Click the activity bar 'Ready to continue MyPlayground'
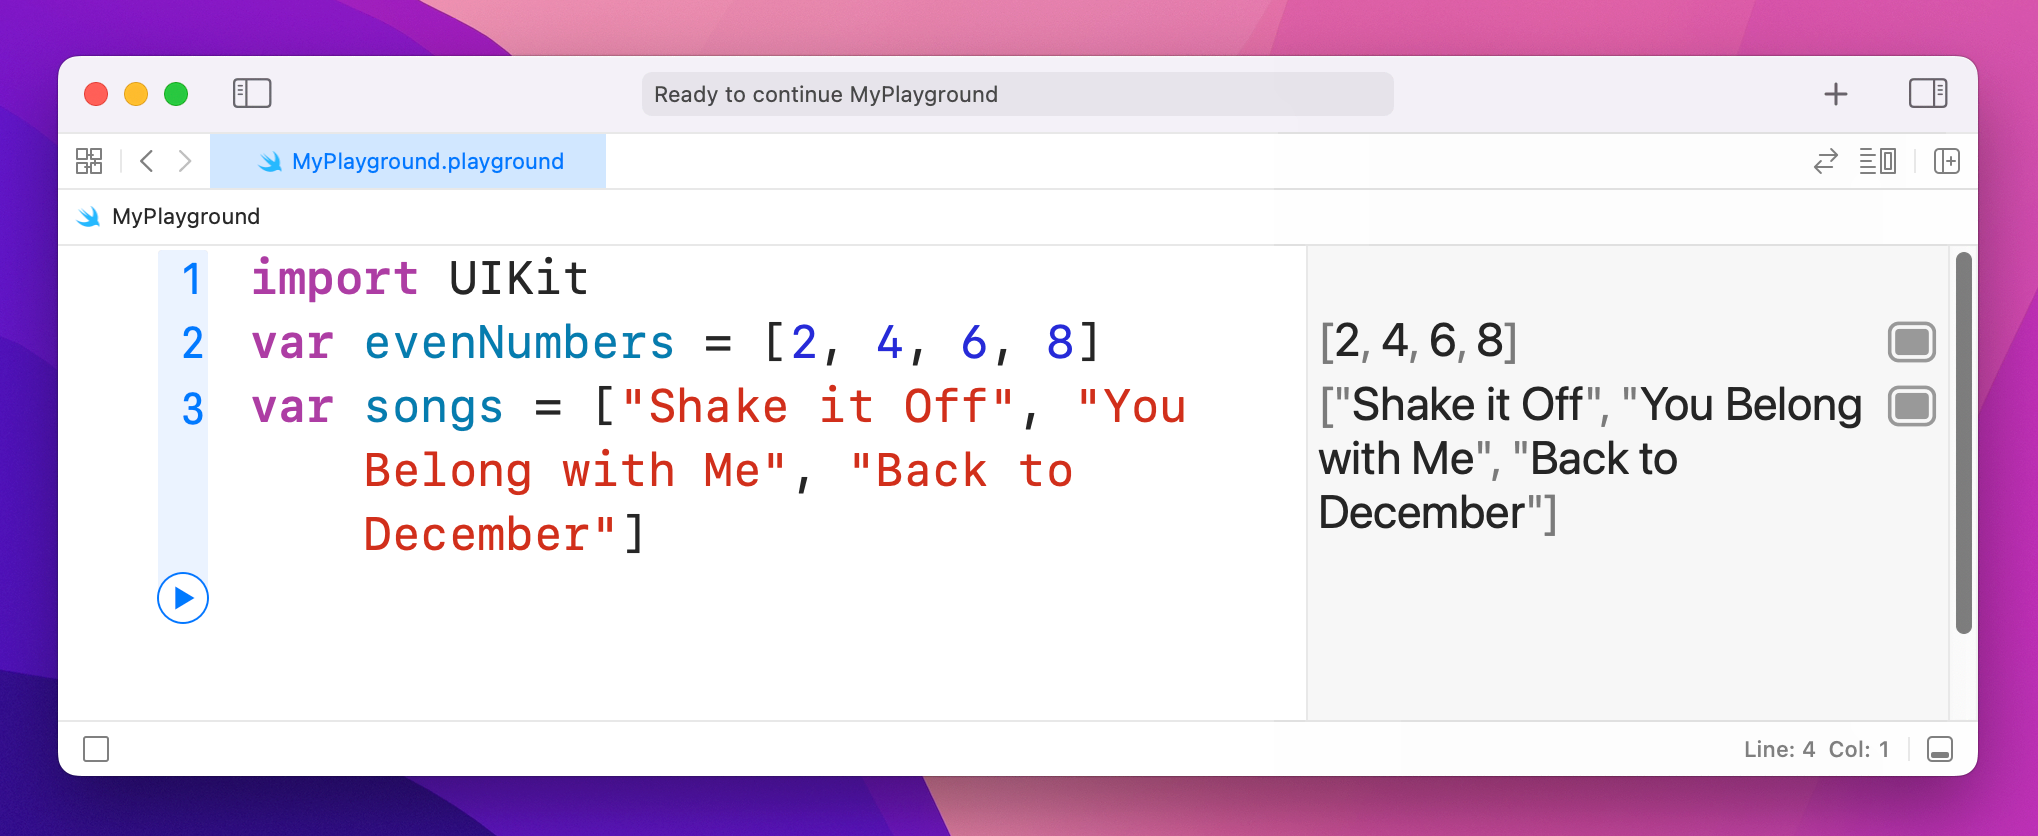The image size is (2038, 836). coord(1017,94)
